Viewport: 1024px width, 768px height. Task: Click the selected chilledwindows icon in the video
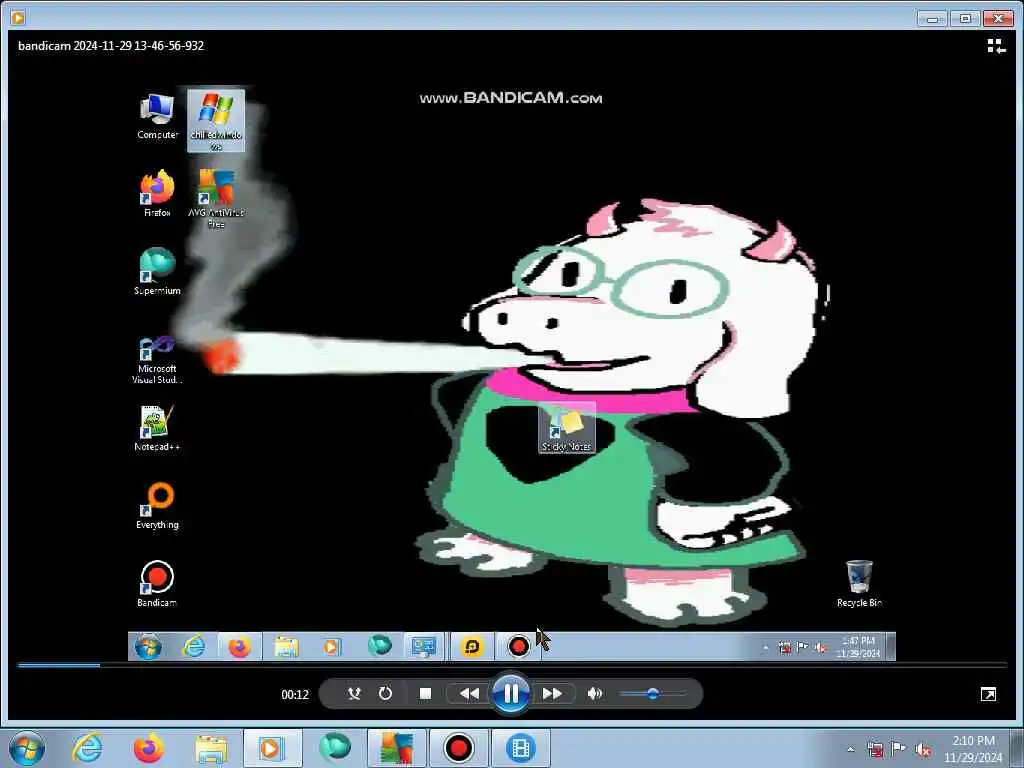pyautogui.click(x=216, y=121)
